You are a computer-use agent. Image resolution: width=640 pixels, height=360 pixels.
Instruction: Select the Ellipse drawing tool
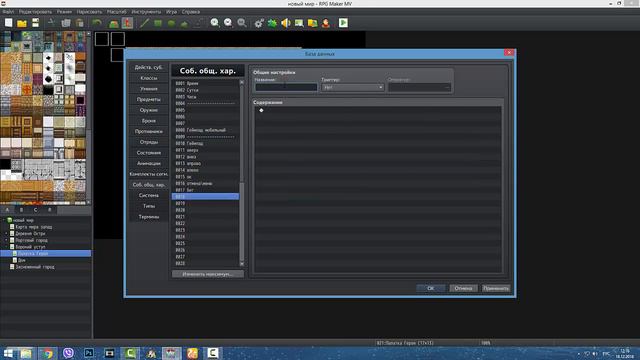point(171,23)
